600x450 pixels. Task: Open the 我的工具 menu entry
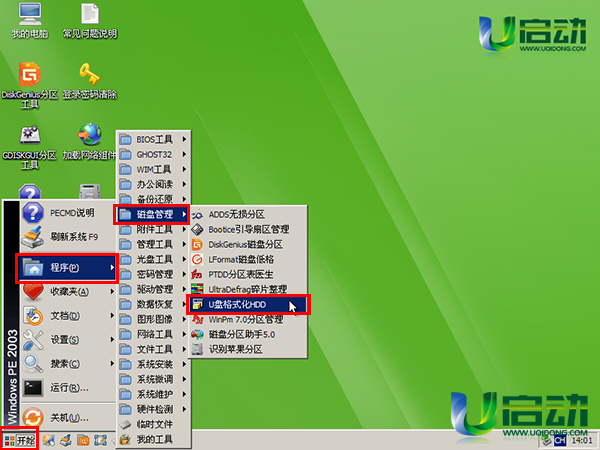[153, 439]
